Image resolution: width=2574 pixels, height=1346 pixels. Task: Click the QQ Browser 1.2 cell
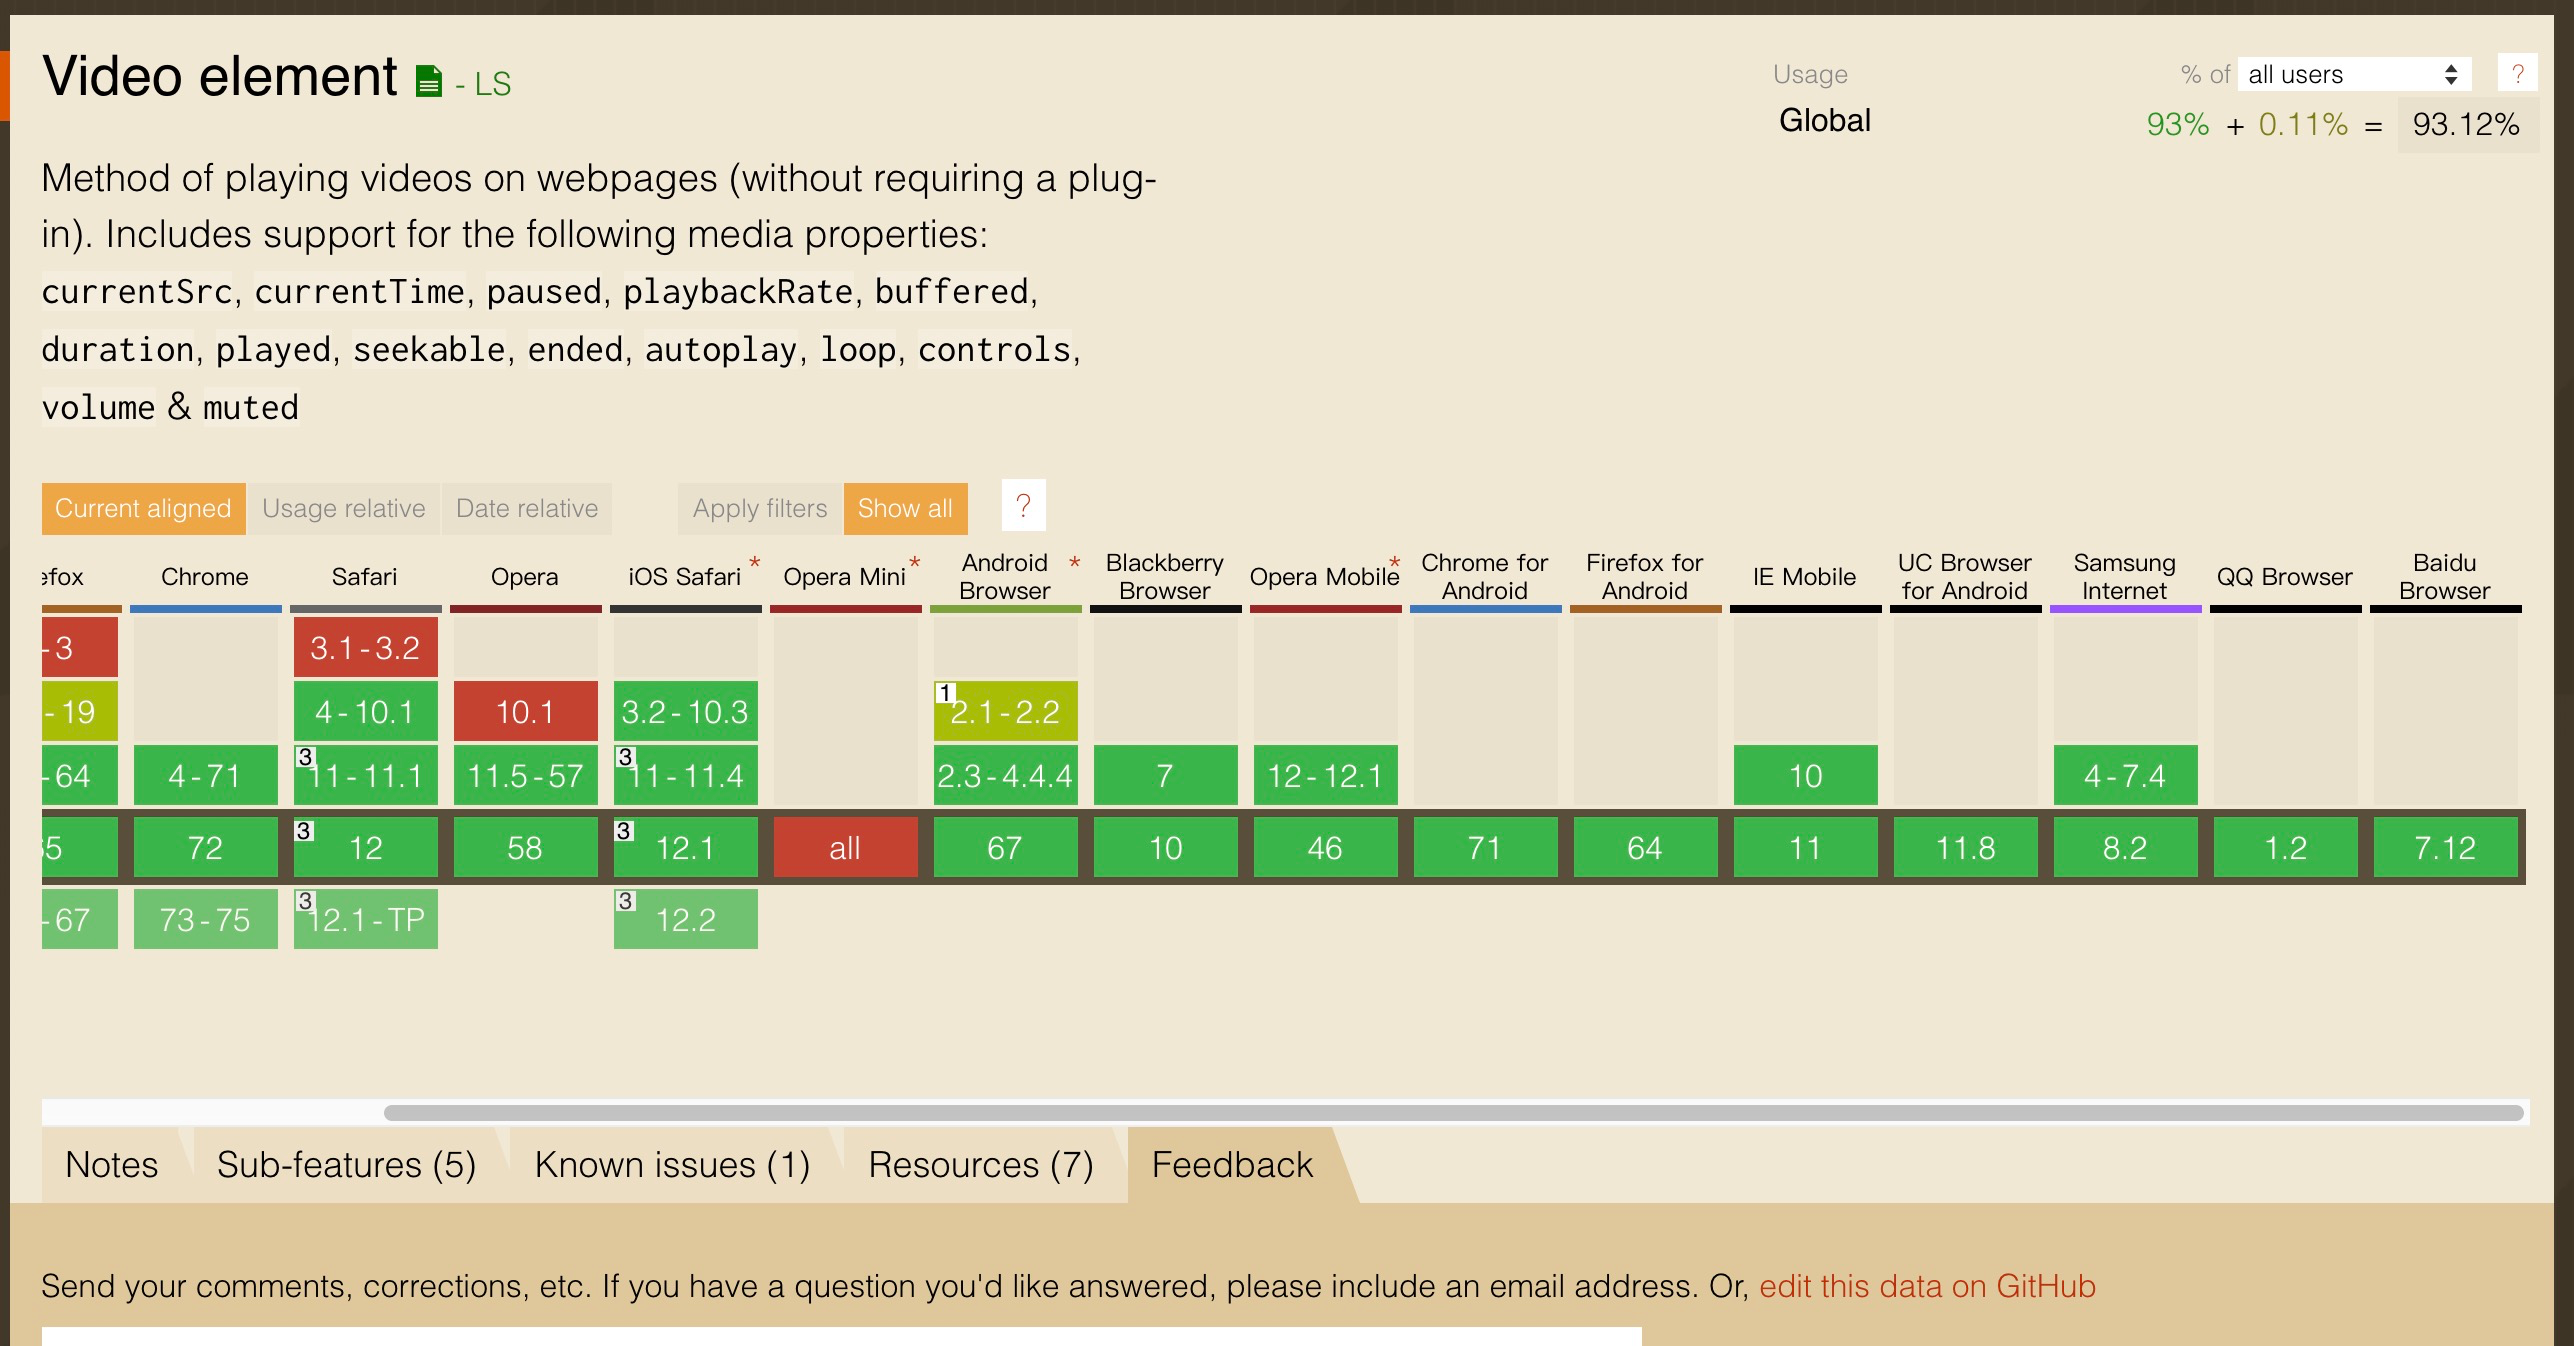[2286, 848]
